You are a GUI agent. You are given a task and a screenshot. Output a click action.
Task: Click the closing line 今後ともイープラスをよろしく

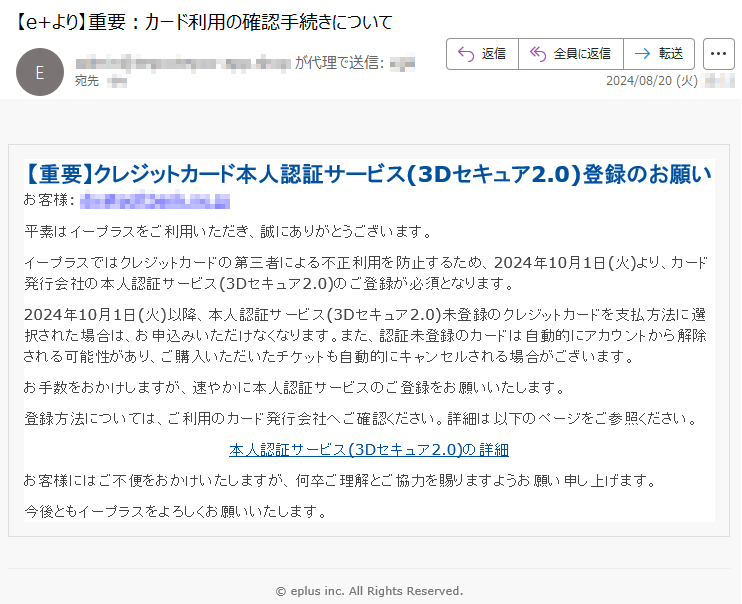coord(175,511)
